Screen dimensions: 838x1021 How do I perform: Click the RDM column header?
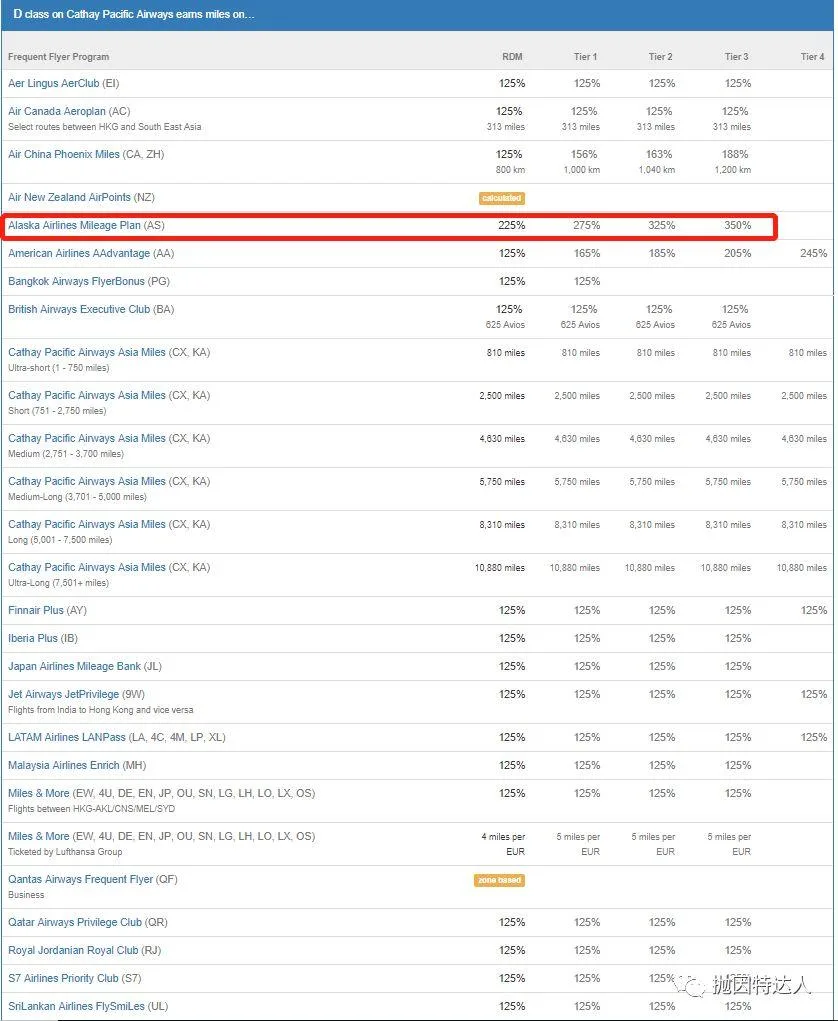[x=512, y=57]
